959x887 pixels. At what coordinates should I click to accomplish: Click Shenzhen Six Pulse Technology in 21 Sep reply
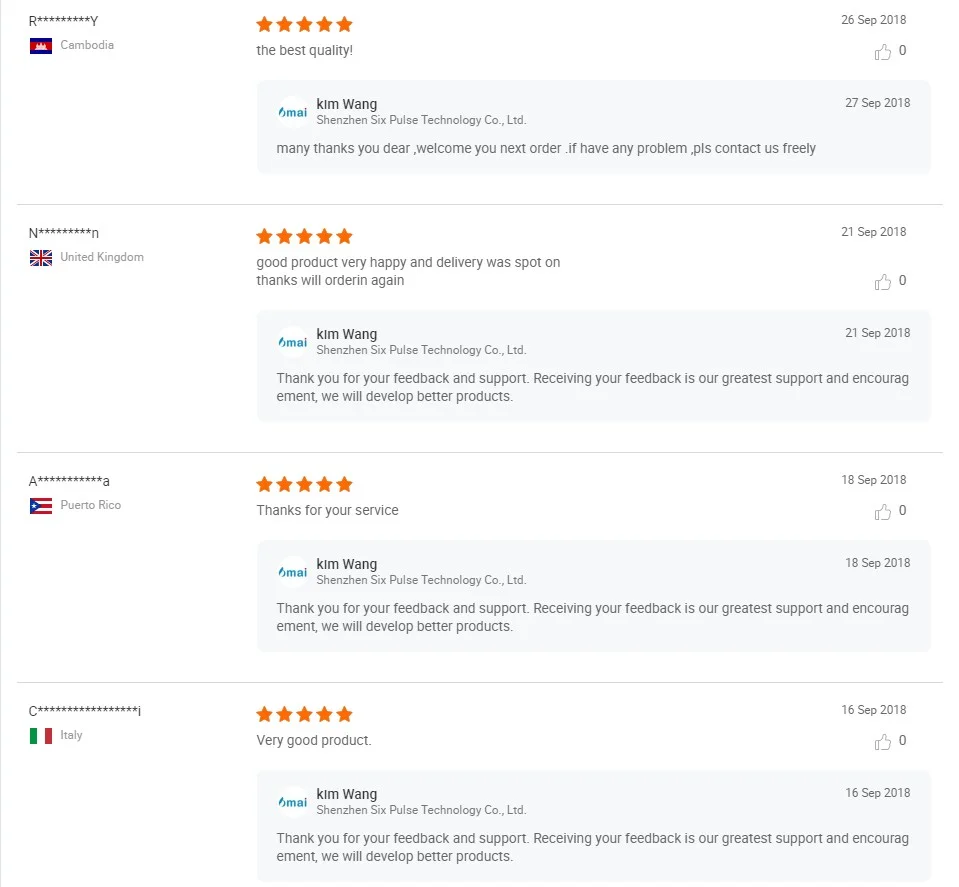click(421, 350)
